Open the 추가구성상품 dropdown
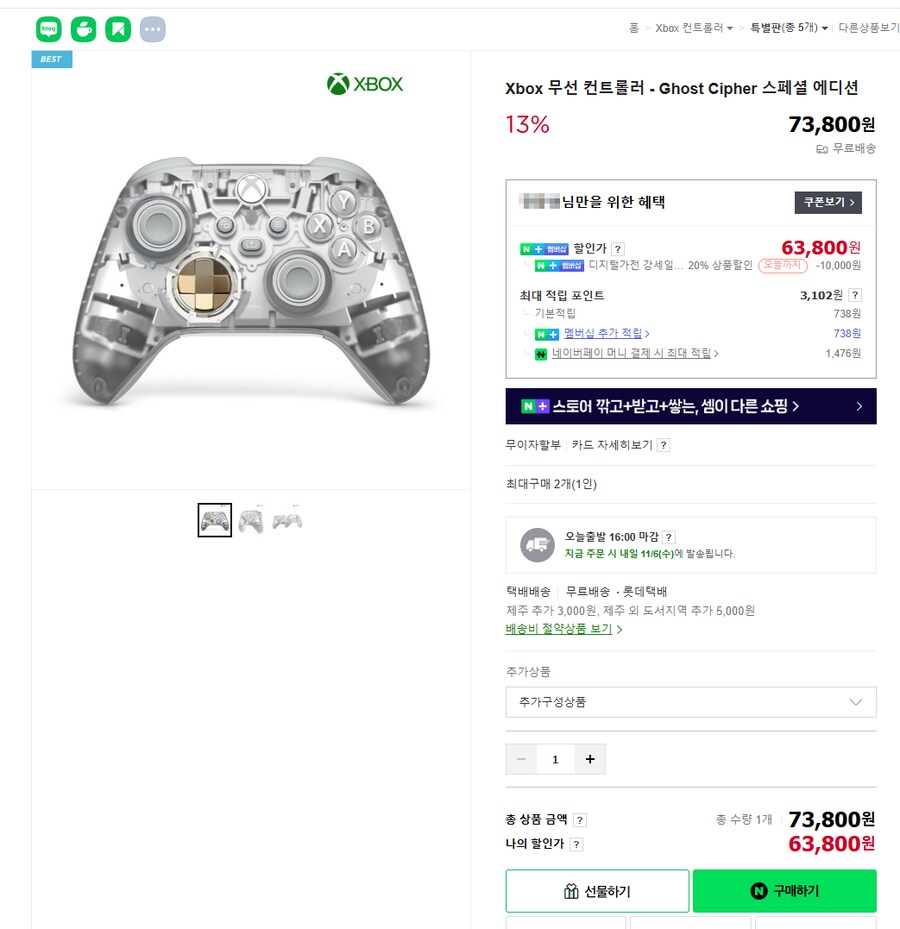This screenshot has height=929, width=900. pos(690,702)
